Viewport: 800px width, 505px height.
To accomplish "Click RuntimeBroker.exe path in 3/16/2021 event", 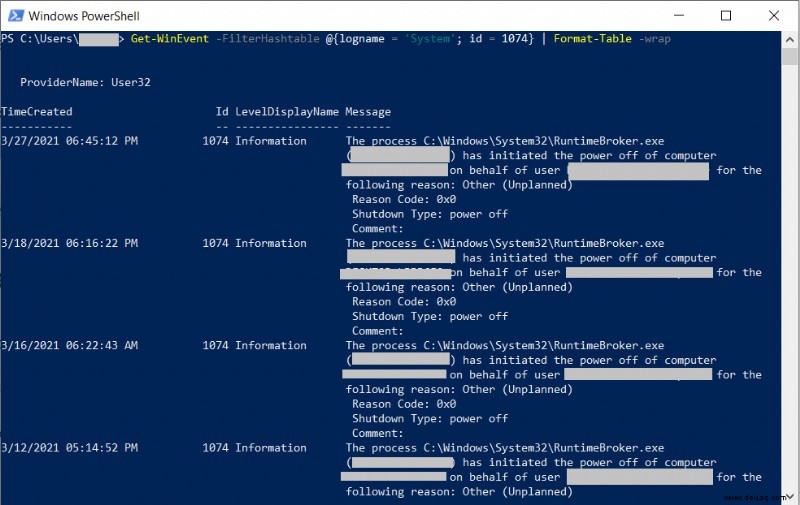I will [544, 345].
